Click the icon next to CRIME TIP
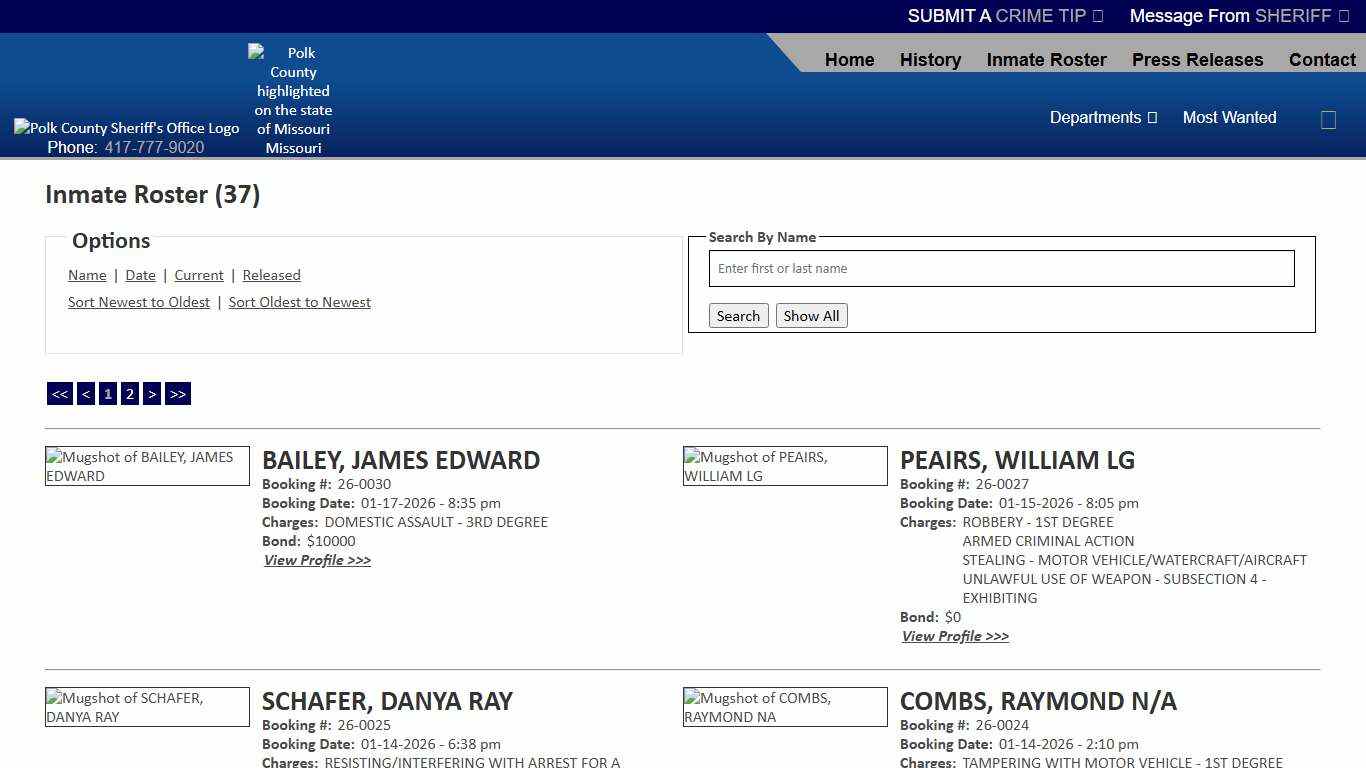 coord(1095,16)
